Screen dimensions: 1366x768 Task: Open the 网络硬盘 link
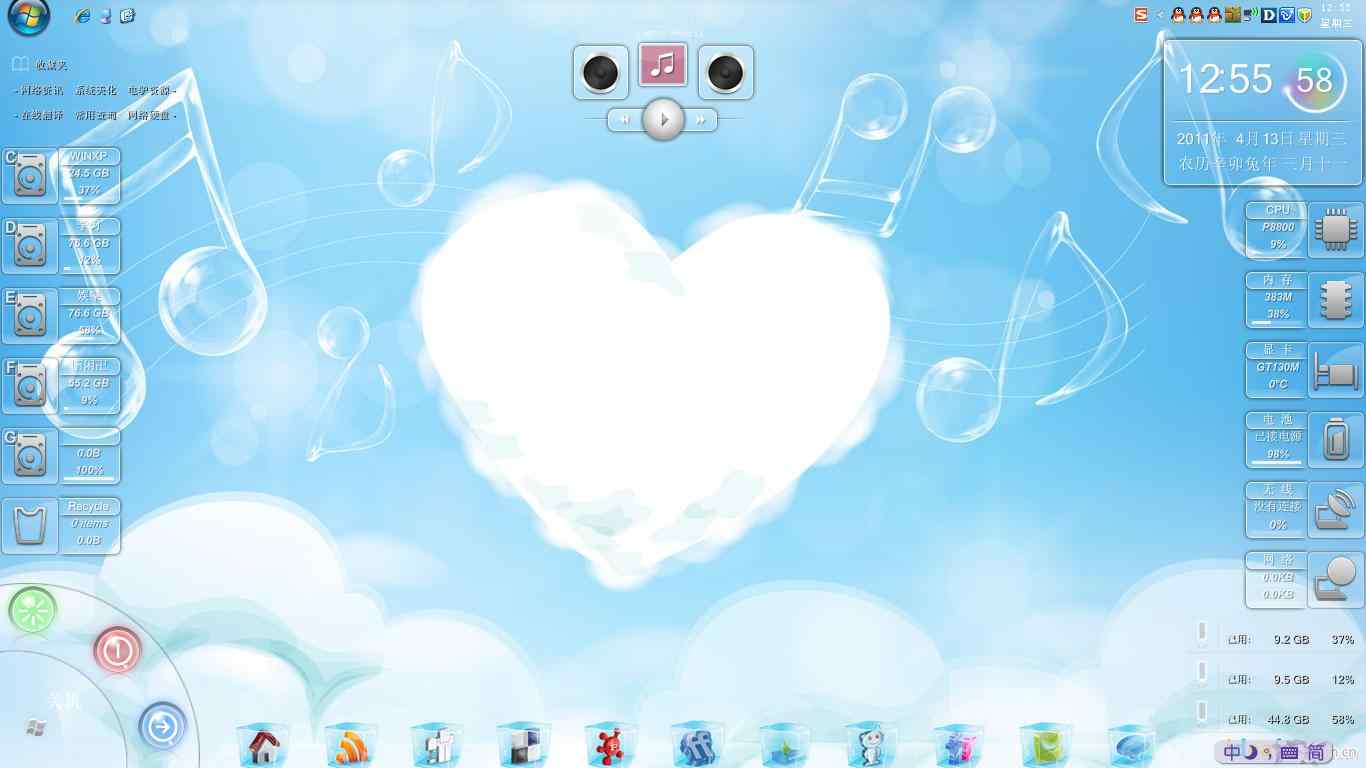pyautogui.click(x=149, y=115)
